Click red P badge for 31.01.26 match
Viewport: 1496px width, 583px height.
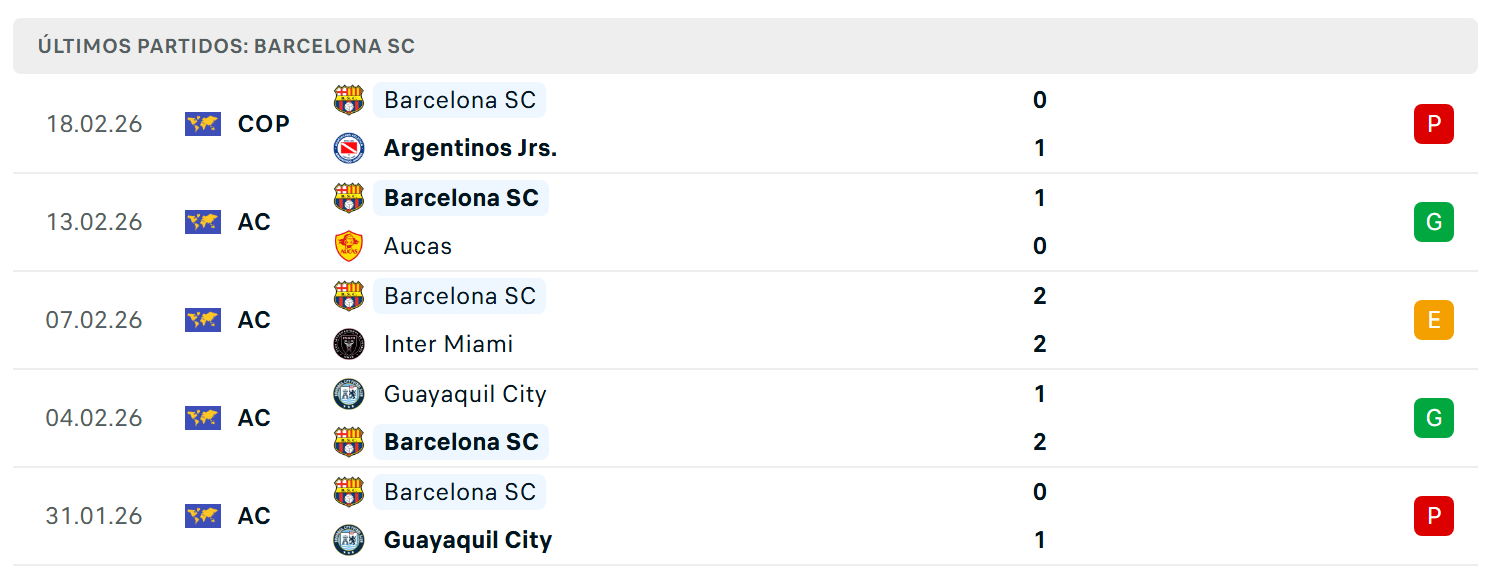pyautogui.click(x=1433, y=516)
